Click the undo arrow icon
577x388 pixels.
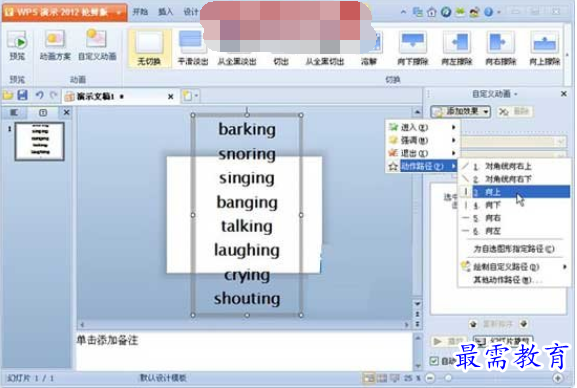click(x=39, y=96)
